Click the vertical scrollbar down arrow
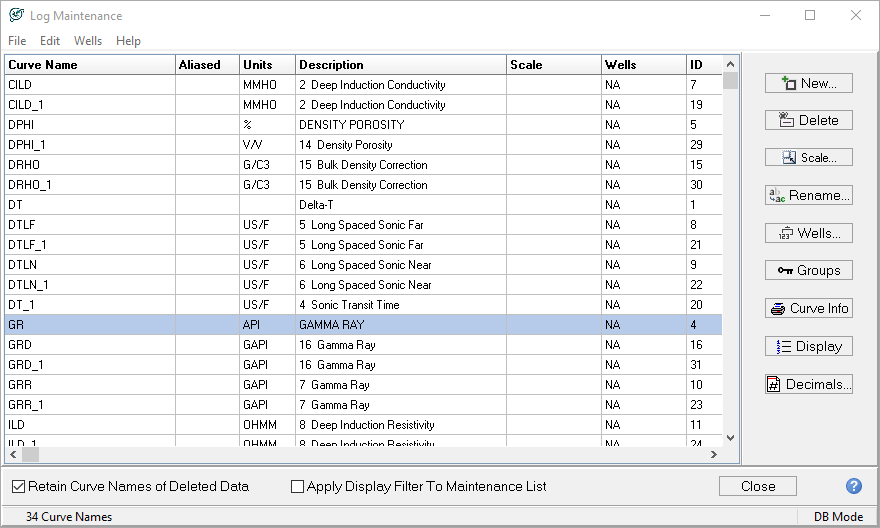Screen dimensions: 880x528 click(730, 438)
